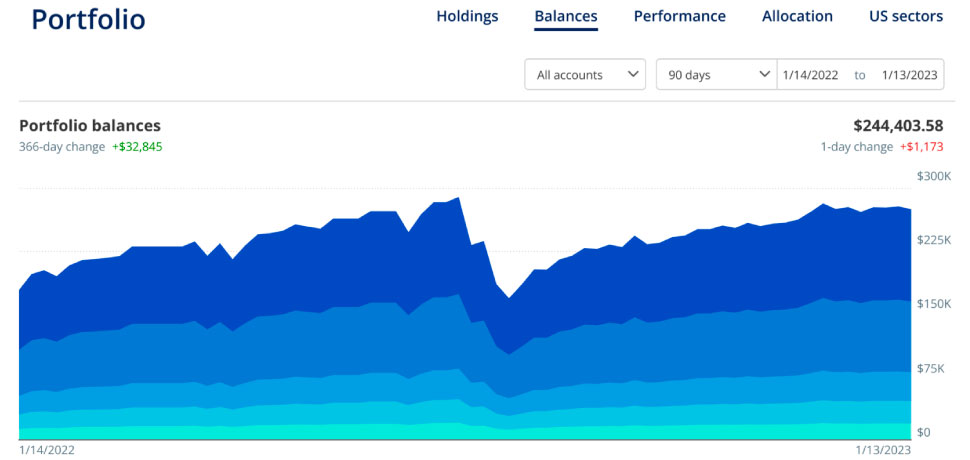Click the start date field 1/14/2022
Screen dimensions: 970x460
pos(812,75)
